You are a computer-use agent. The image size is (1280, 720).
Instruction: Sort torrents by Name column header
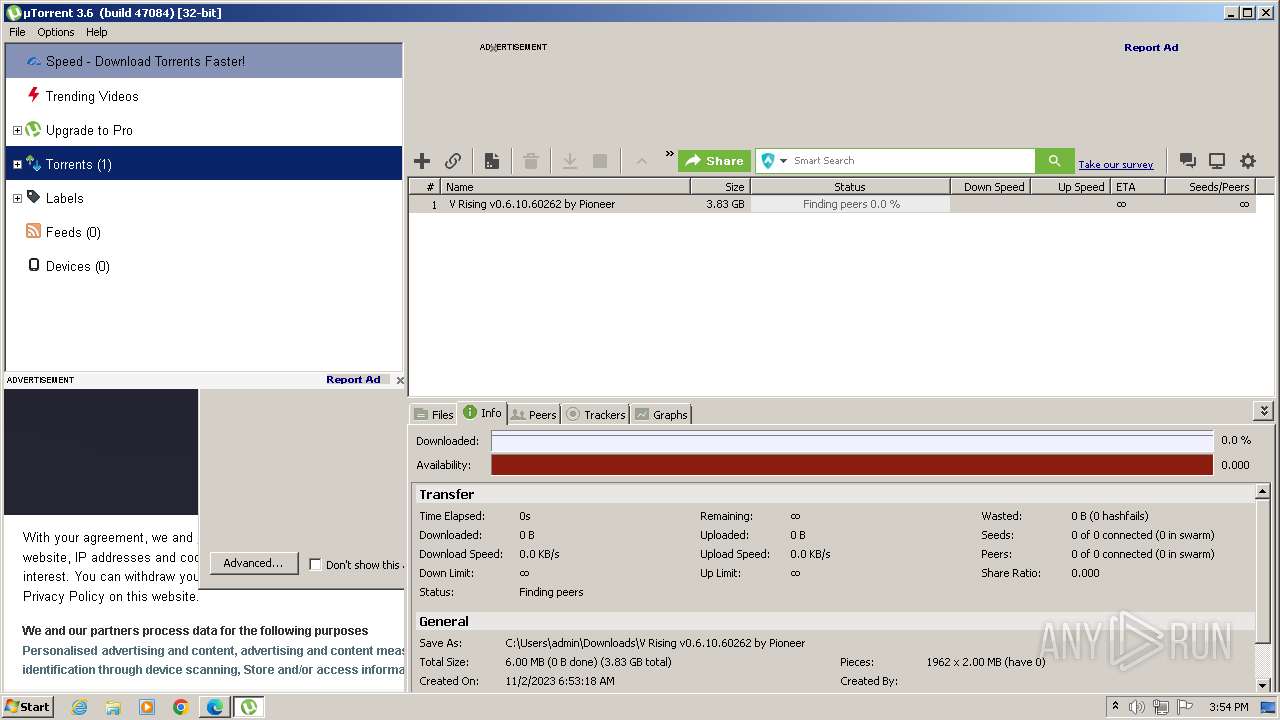[566, 187]
